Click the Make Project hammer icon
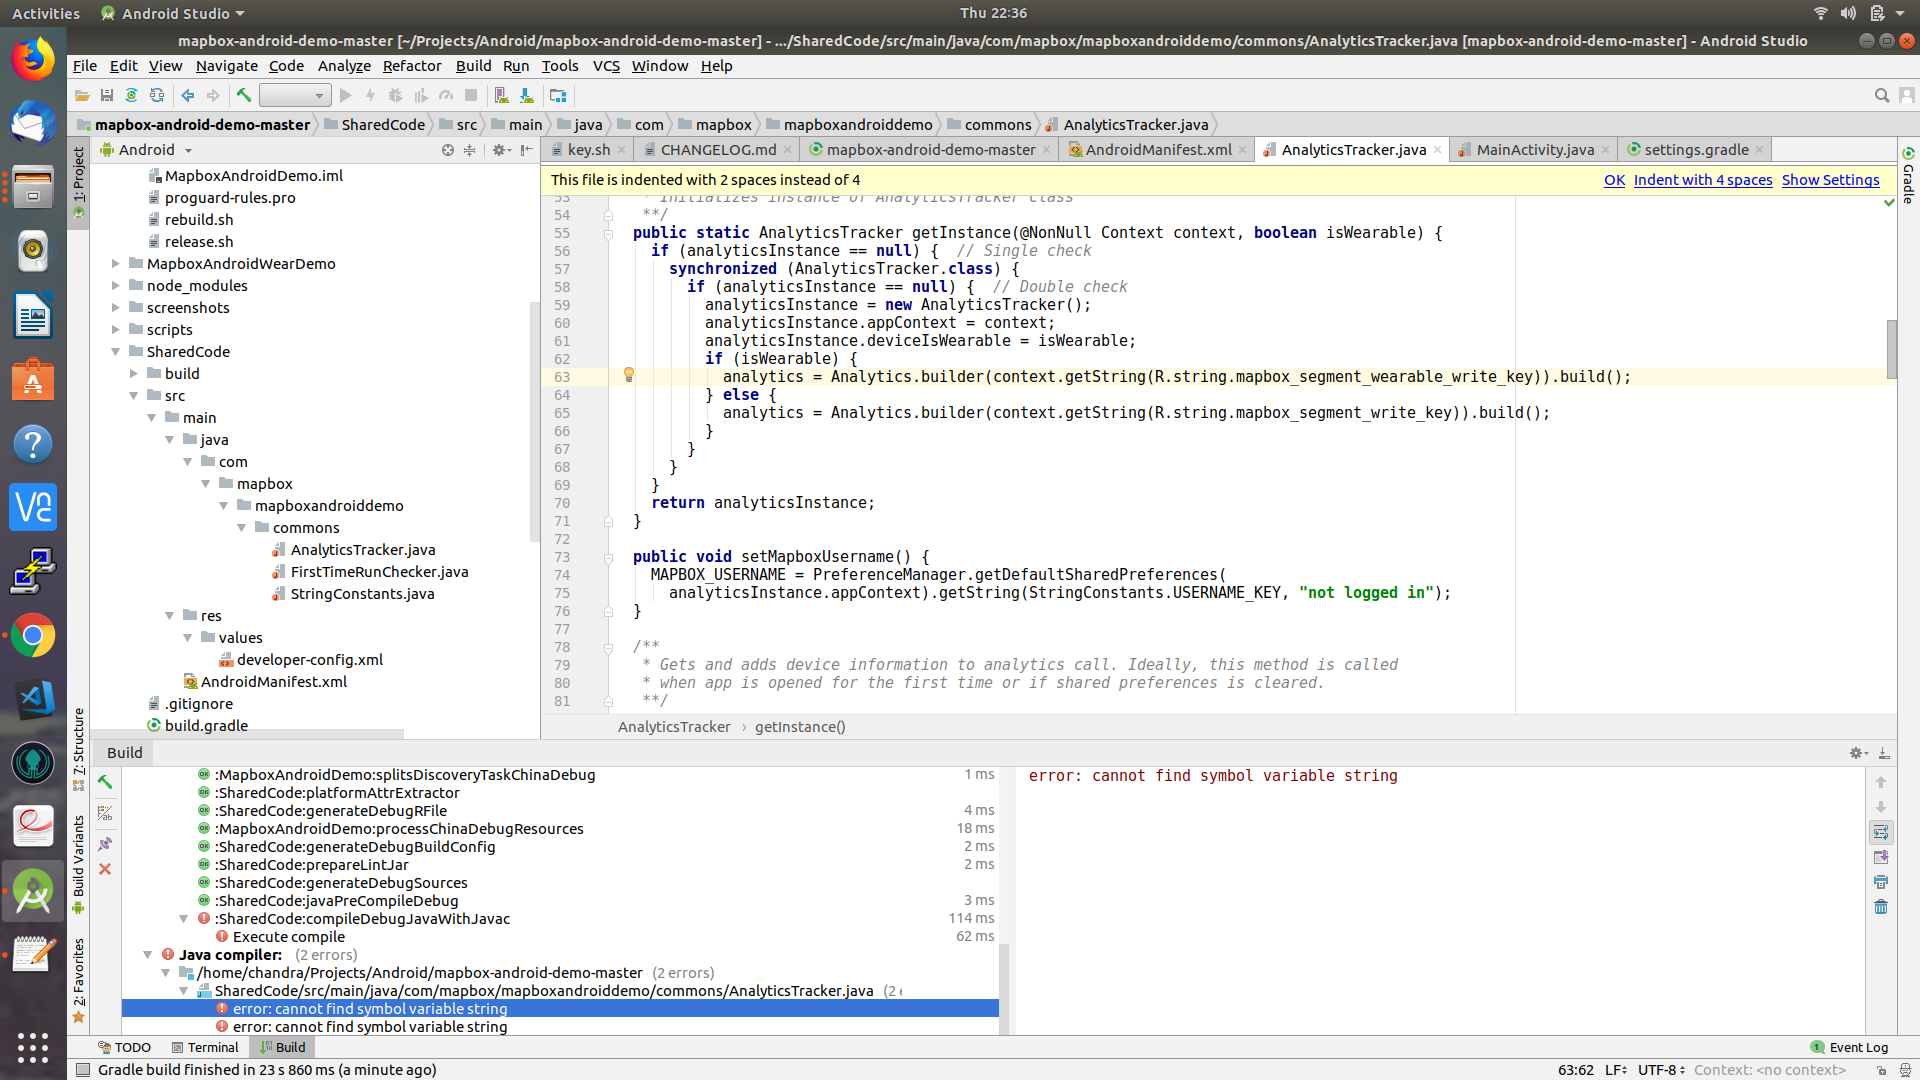The image size is (1920, 1080). 243,95
